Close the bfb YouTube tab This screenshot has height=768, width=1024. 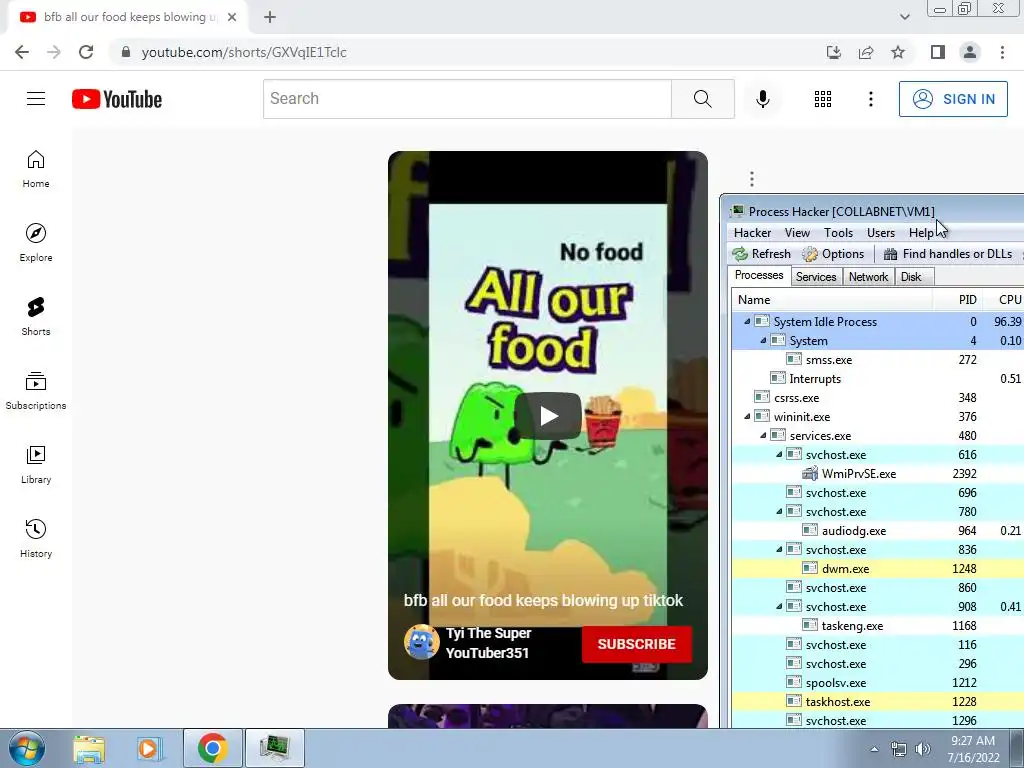tap(232, 18)
